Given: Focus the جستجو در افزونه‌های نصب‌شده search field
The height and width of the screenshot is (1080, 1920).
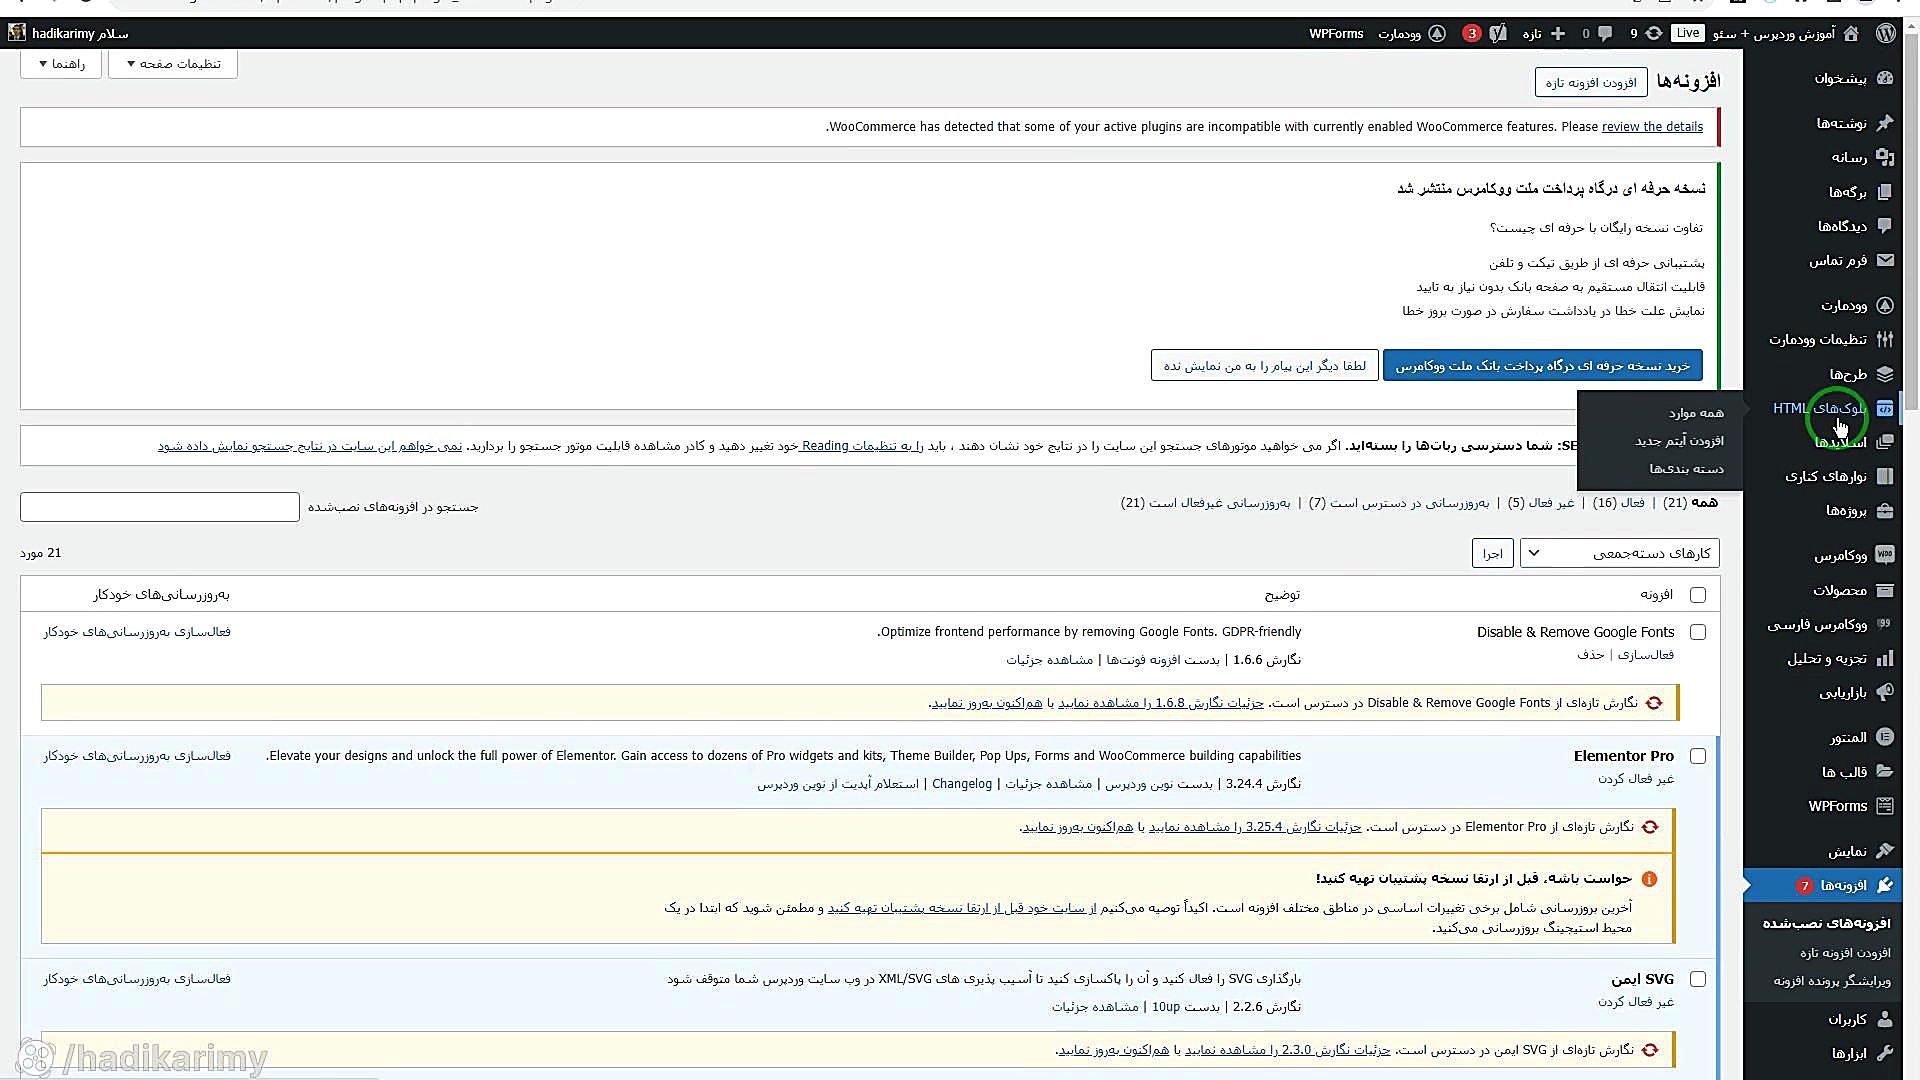Looking at the screenshot, I should 160,507.
